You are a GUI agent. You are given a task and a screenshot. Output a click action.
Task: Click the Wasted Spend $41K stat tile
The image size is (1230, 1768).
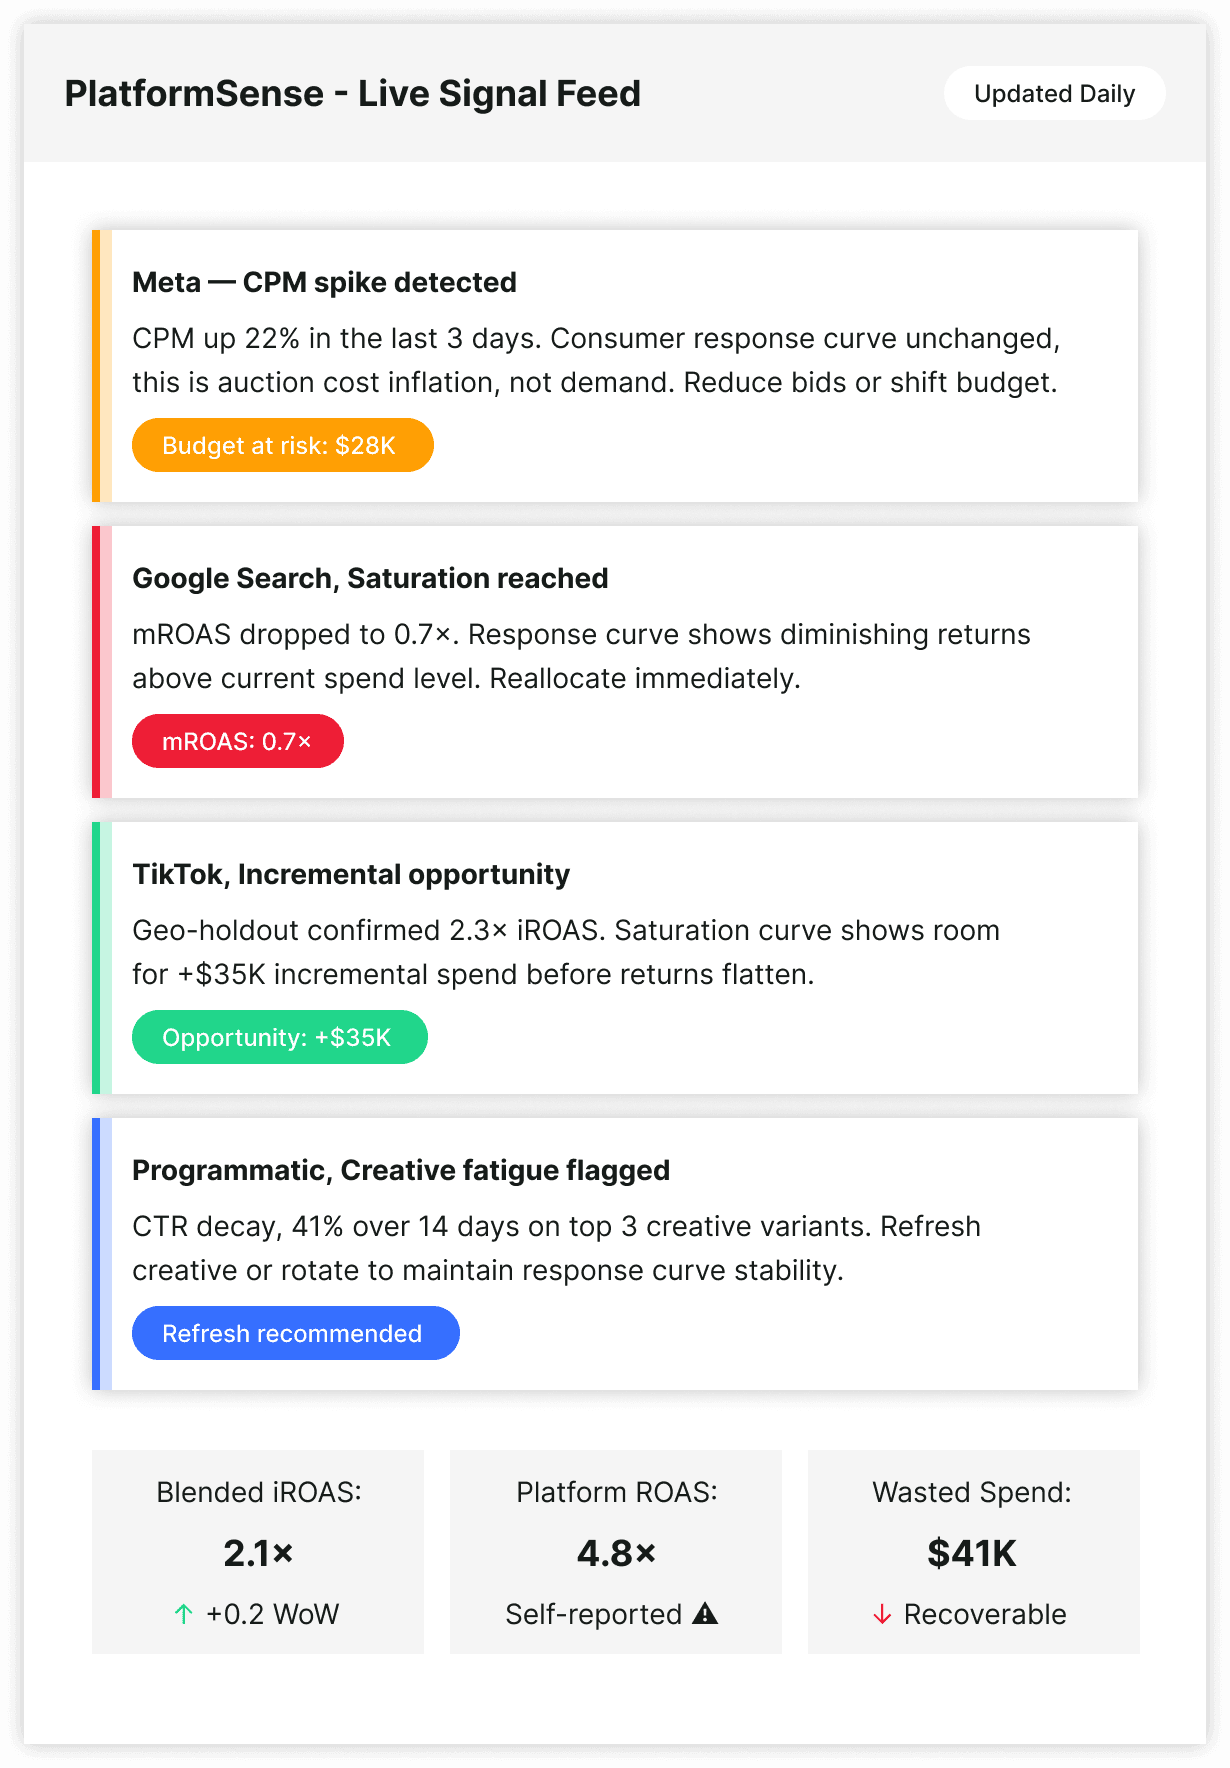pos(973,1551)
